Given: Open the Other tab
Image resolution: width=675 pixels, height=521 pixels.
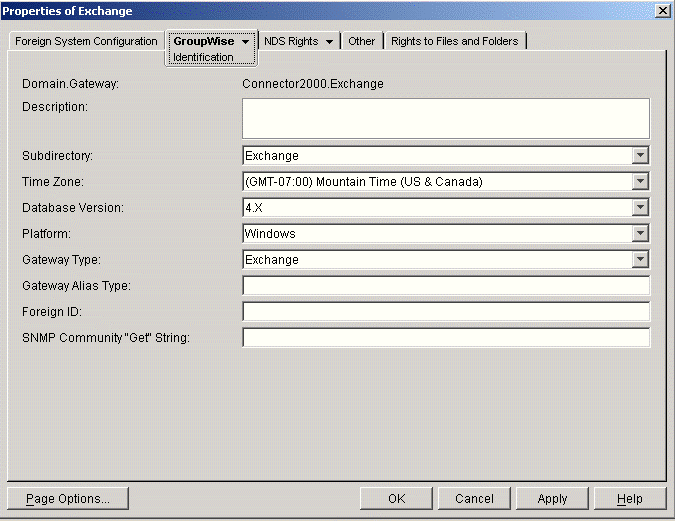Looking at the screenshot, I should (362, 41).
